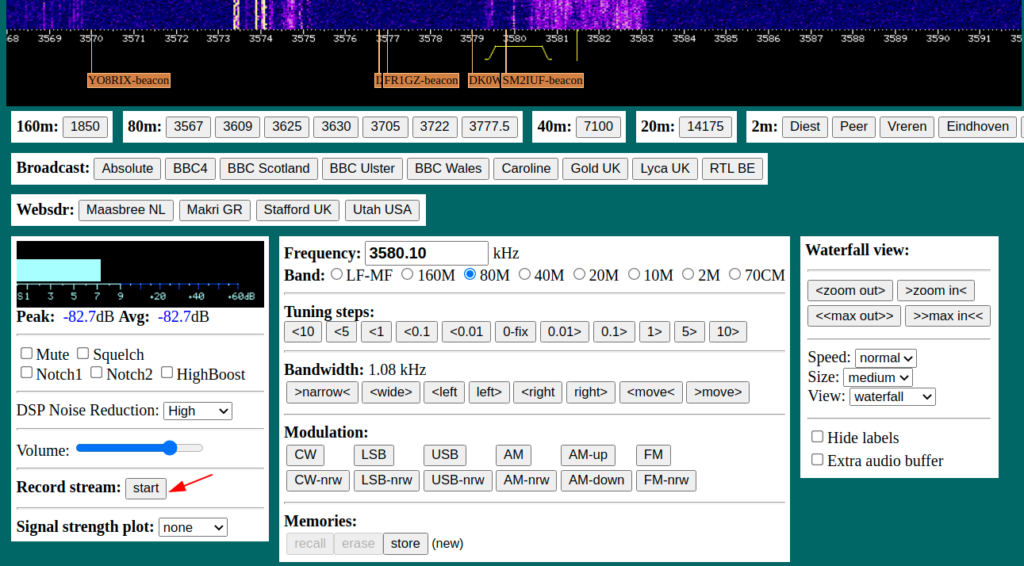The image size is (1024, 566).
Task: Tune up by 5 with the 5> button
Action: (690, 332)
